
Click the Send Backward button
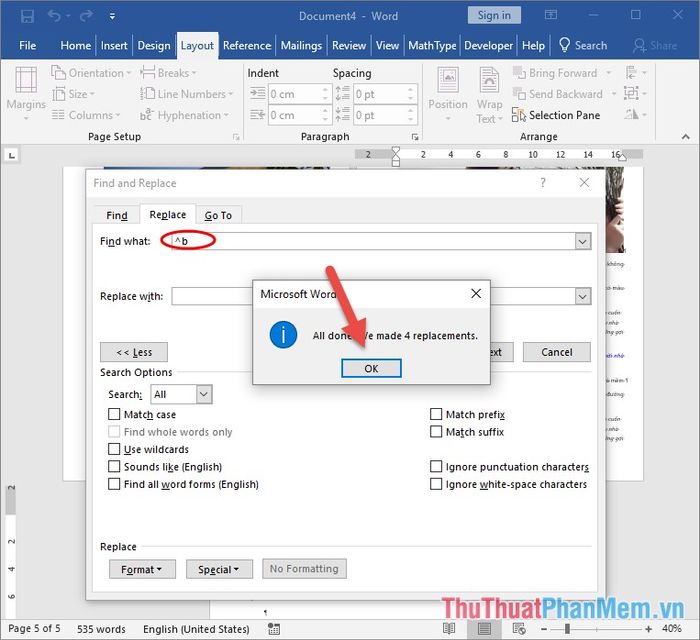(x=565, y=94)
